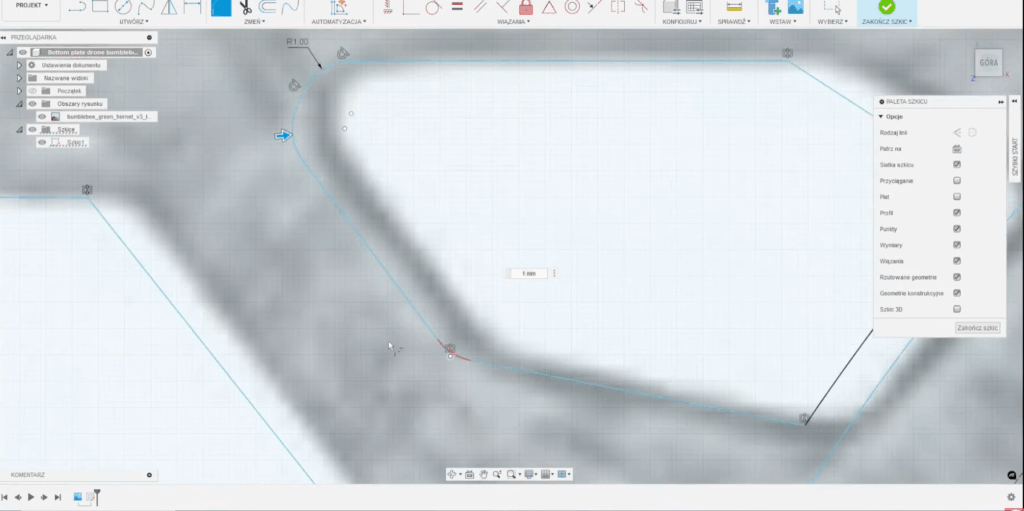Hide the bumblebee_green_hornet image via eye icon
The image size is (1024, 511).
tap(42, 116)
